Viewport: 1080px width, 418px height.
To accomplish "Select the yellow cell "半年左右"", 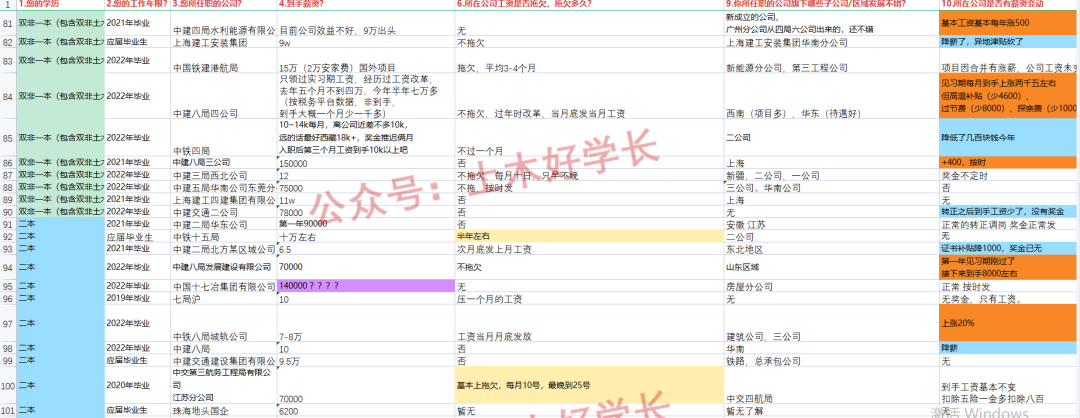I will coord(589,236).
